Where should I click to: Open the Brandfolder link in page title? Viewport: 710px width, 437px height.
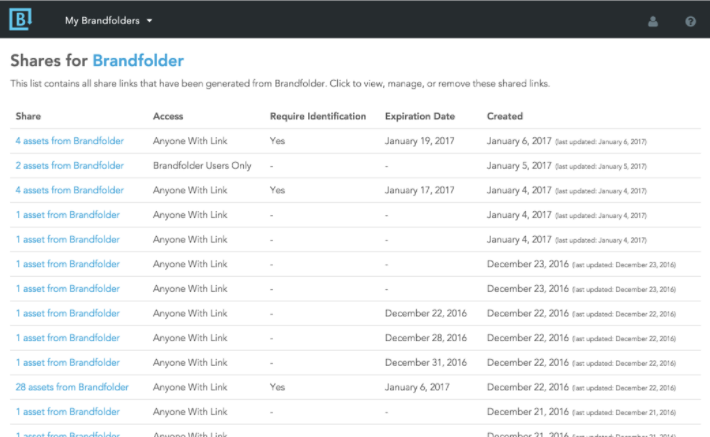138,61
